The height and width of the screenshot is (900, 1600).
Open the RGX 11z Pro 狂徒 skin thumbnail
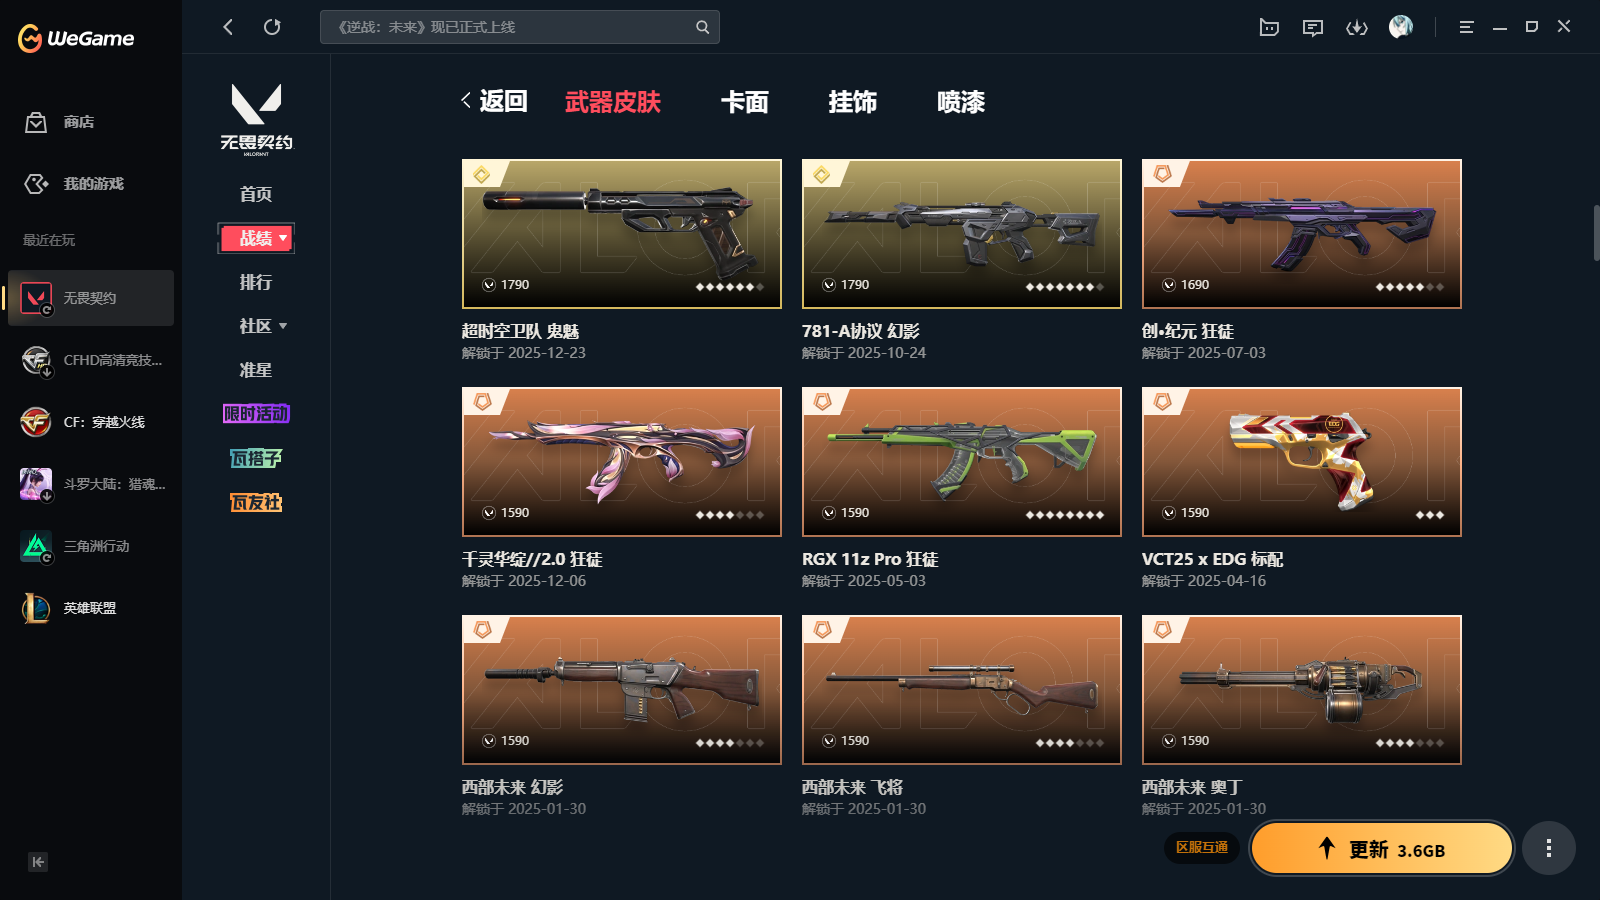tap(962, 462)
